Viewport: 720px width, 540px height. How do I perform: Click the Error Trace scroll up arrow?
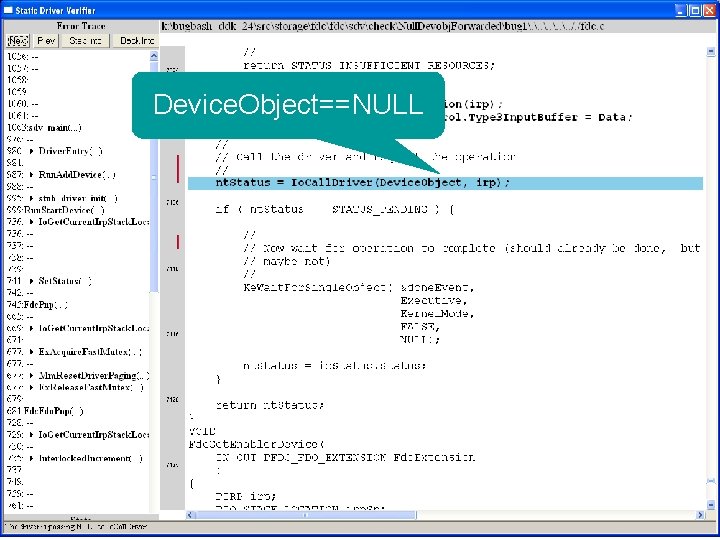point(154,56)
